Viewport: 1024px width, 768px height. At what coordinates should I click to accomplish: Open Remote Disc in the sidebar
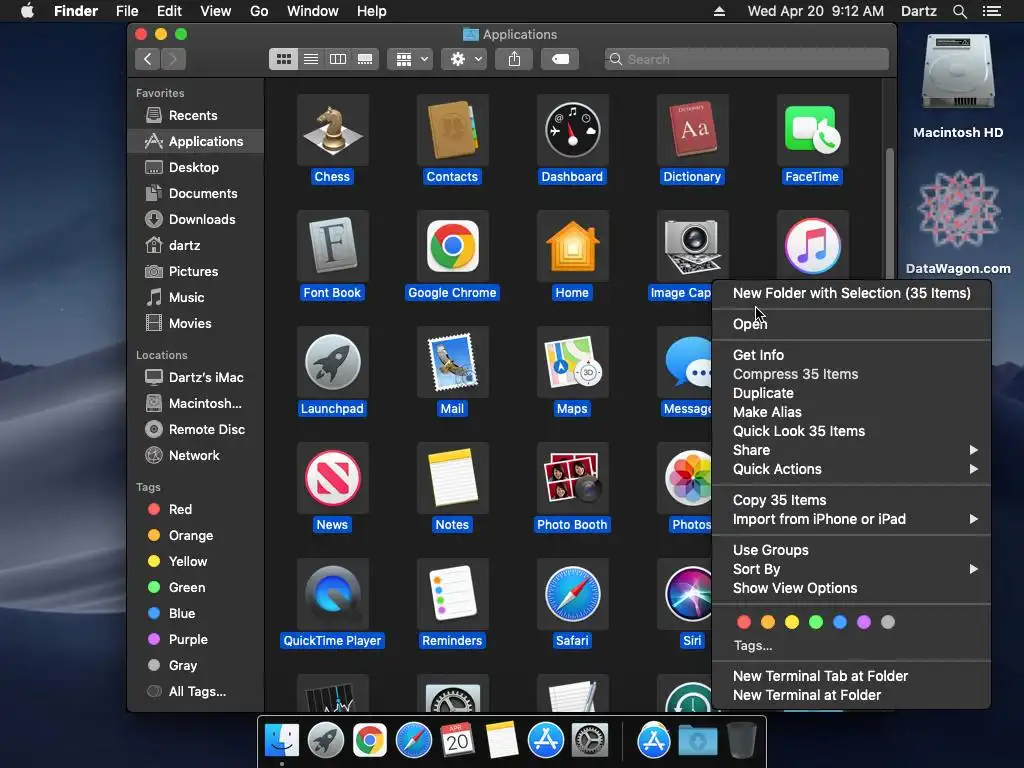pos(196,430)
